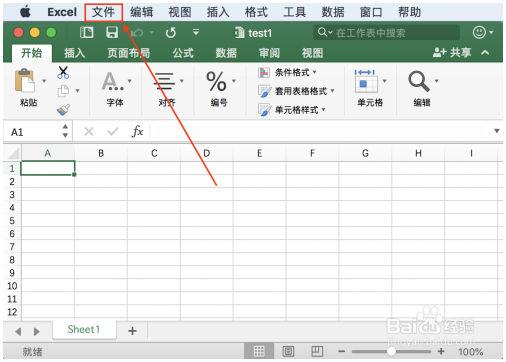Viewport: 506px width, 362px height.
Task: Expand the formula bar
Action: coord(497,131)
